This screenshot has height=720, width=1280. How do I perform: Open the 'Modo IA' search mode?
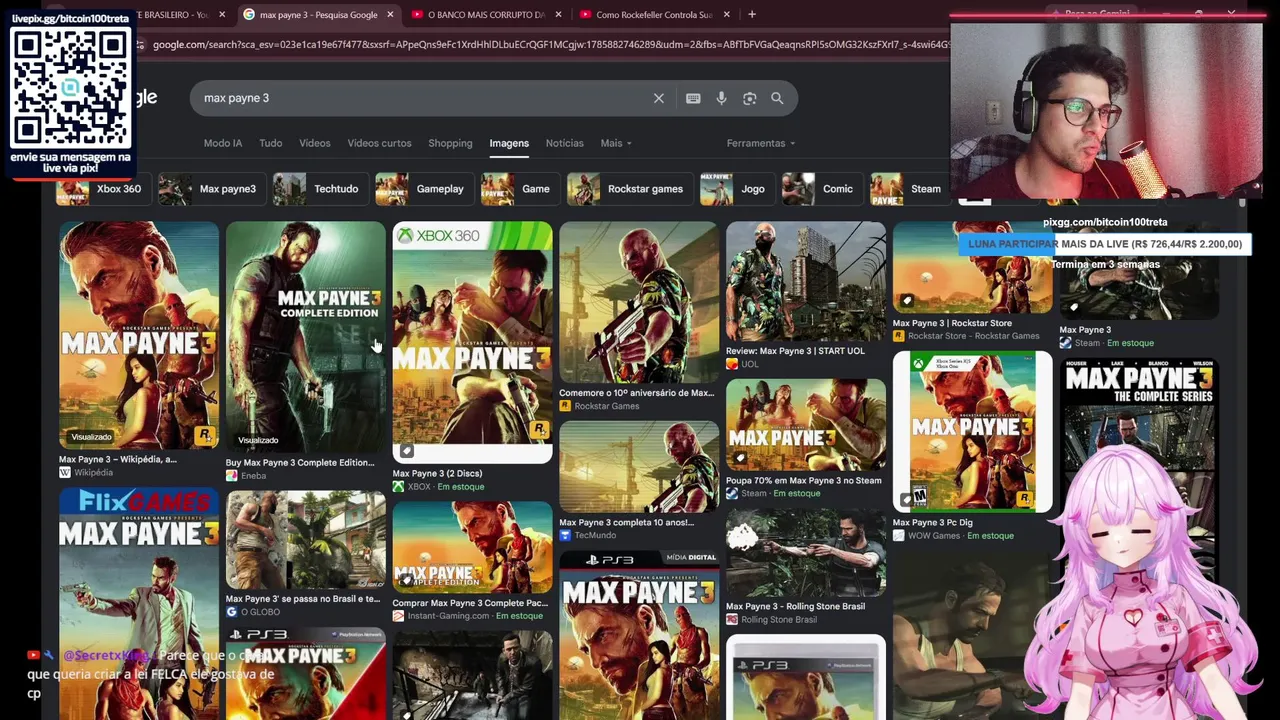223,143
